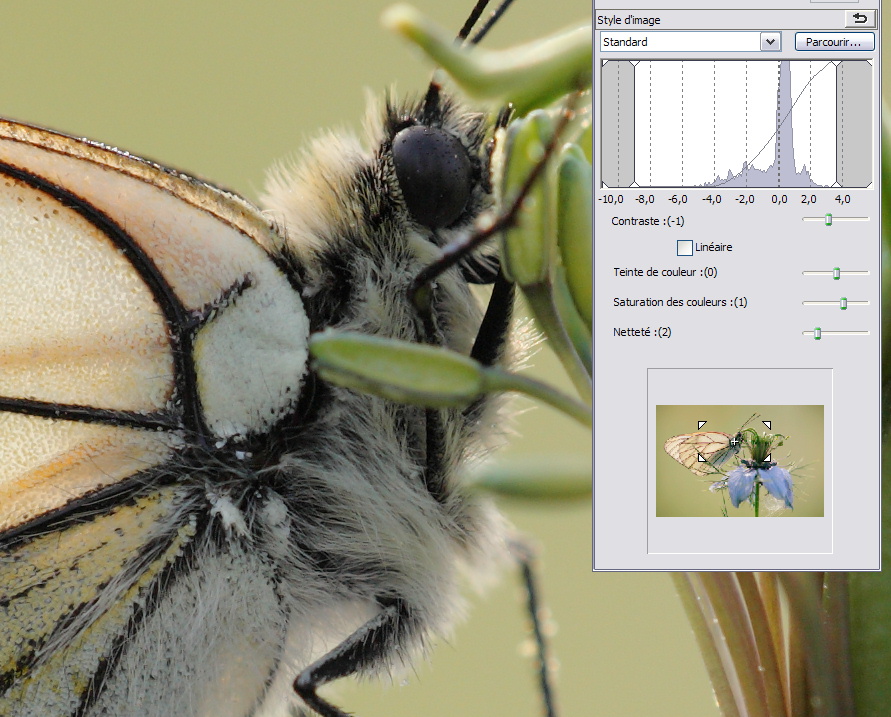Click the histogram left shadow boundary marker
Viewport: 891px width, 717px height.
click(x=635, y=124)
